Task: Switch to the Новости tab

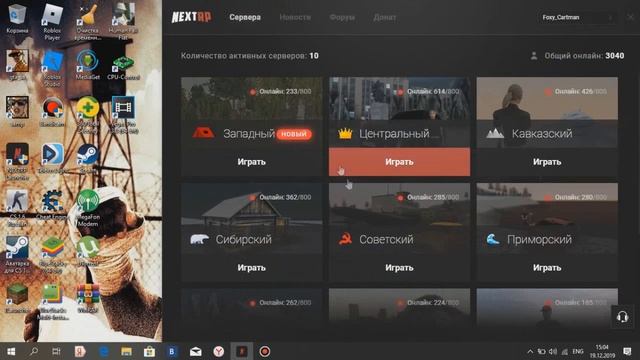Action: click(x=295, y=17)
